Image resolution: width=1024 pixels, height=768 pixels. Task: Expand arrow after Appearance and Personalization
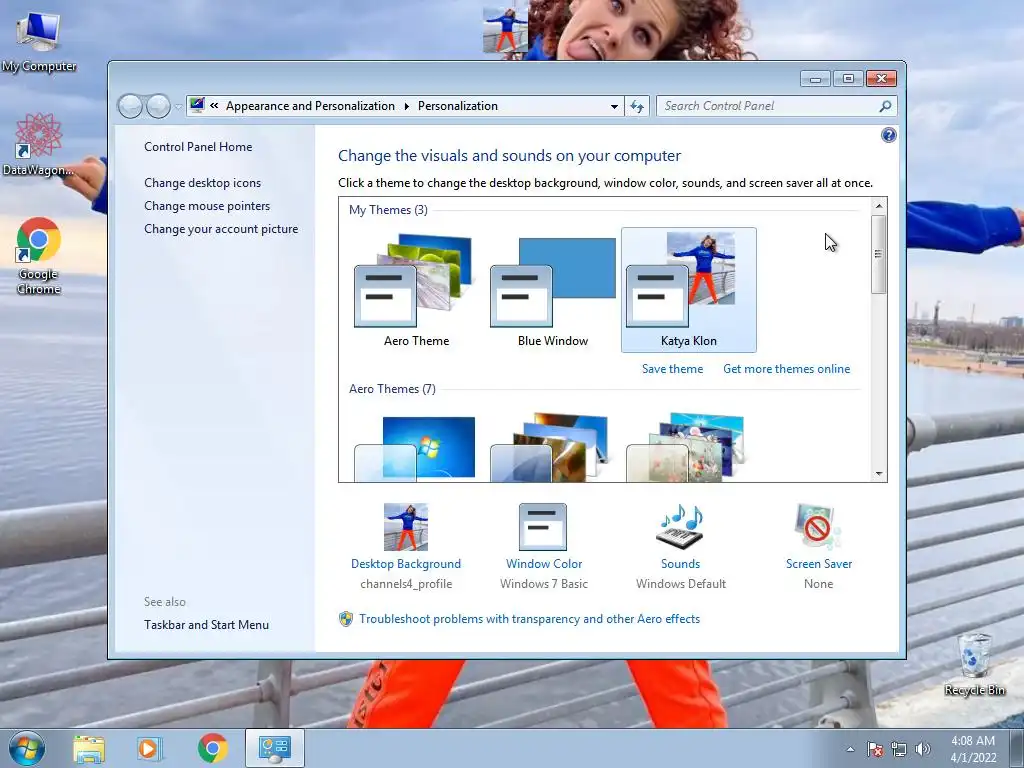tap(406, 106)
